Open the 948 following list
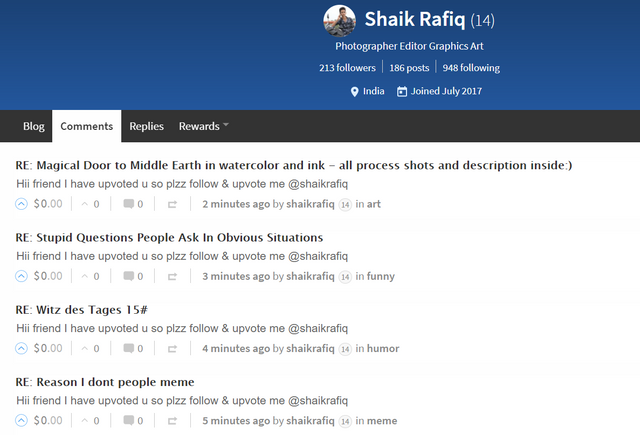 (x=471, y=68)
